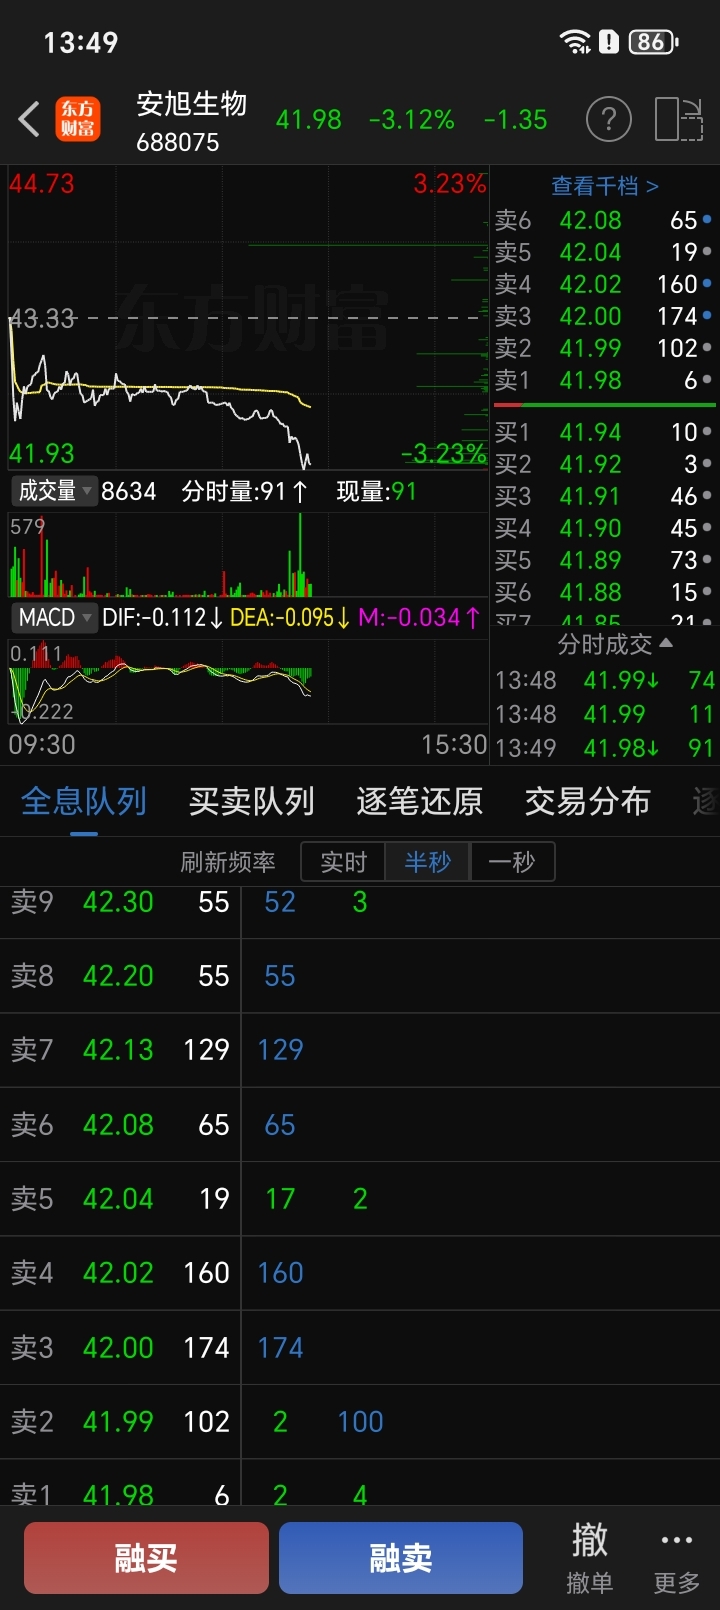The image size is (720, 1610).
Task: Tap queue order 174 in 卖3 row
Action: [280, 1348]
